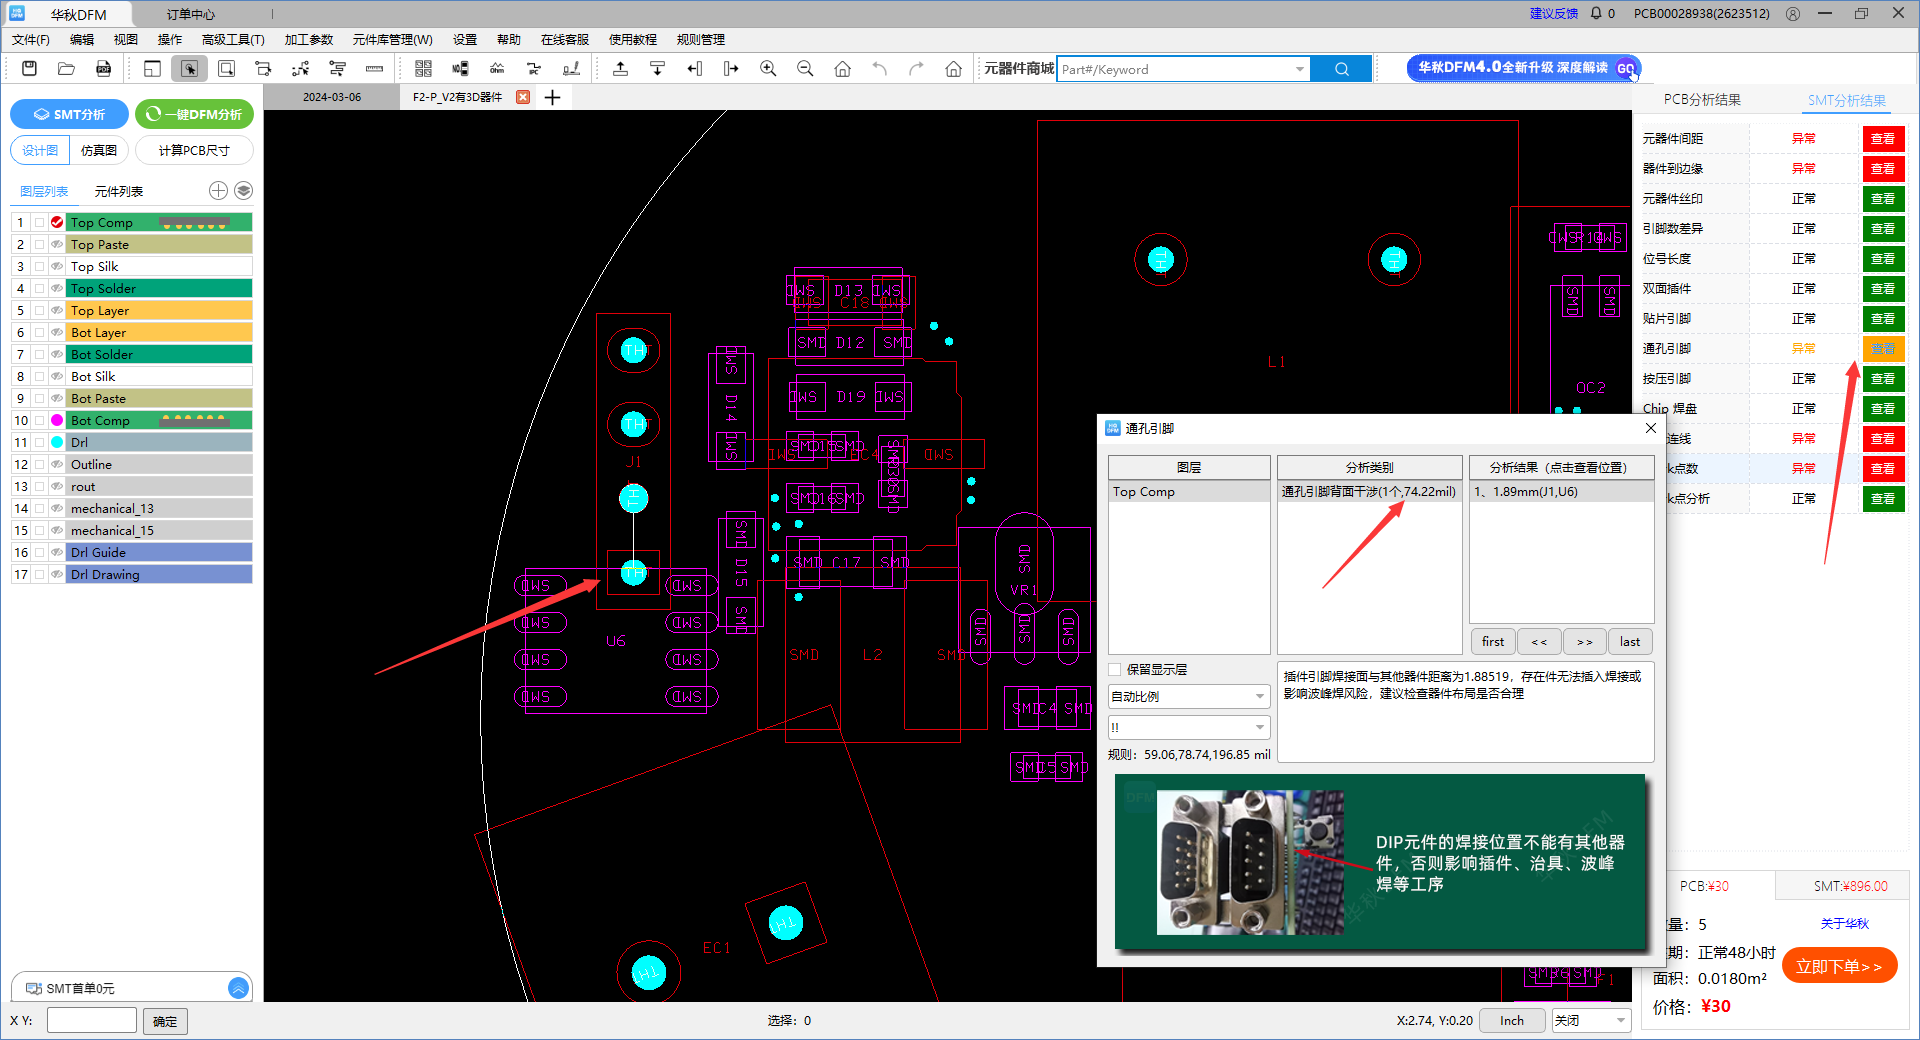Click the blue component search button
Viewport: 1920px width, 1040px height.
[1341, 69]
